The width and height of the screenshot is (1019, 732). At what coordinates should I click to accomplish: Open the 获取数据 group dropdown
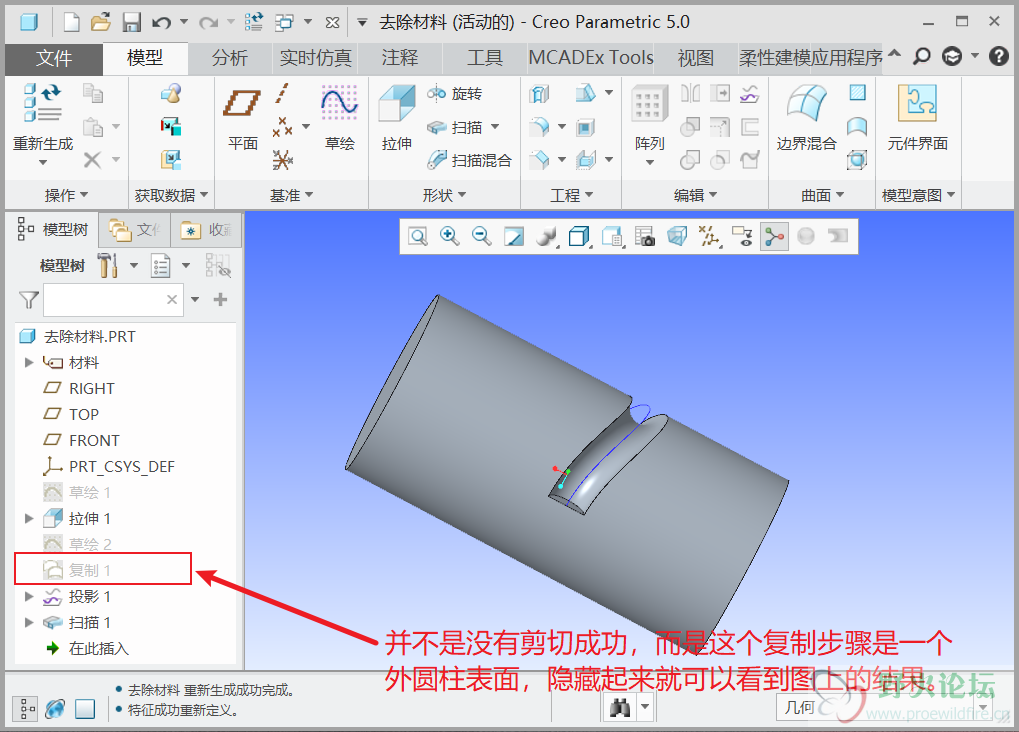click(171, 195)
